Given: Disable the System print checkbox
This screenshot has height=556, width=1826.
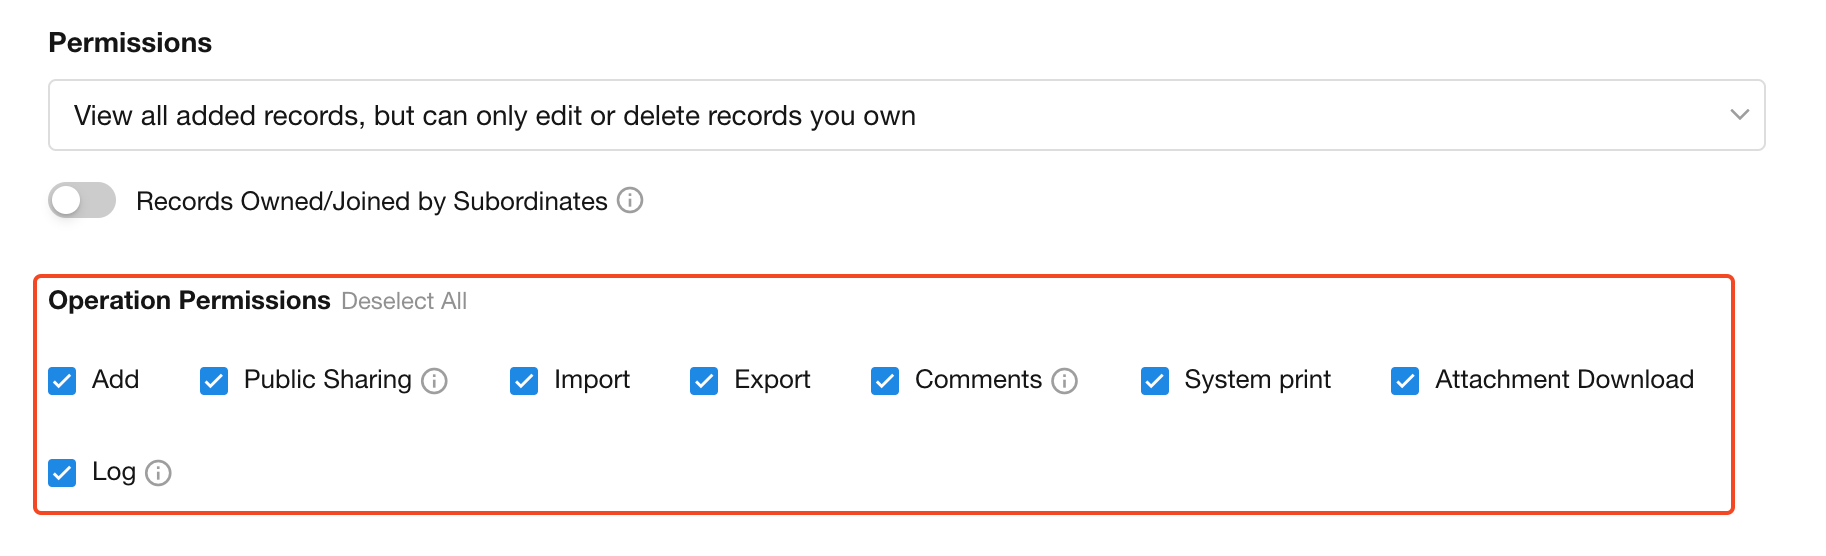Looking at the screenshot, I should 1155,381.
